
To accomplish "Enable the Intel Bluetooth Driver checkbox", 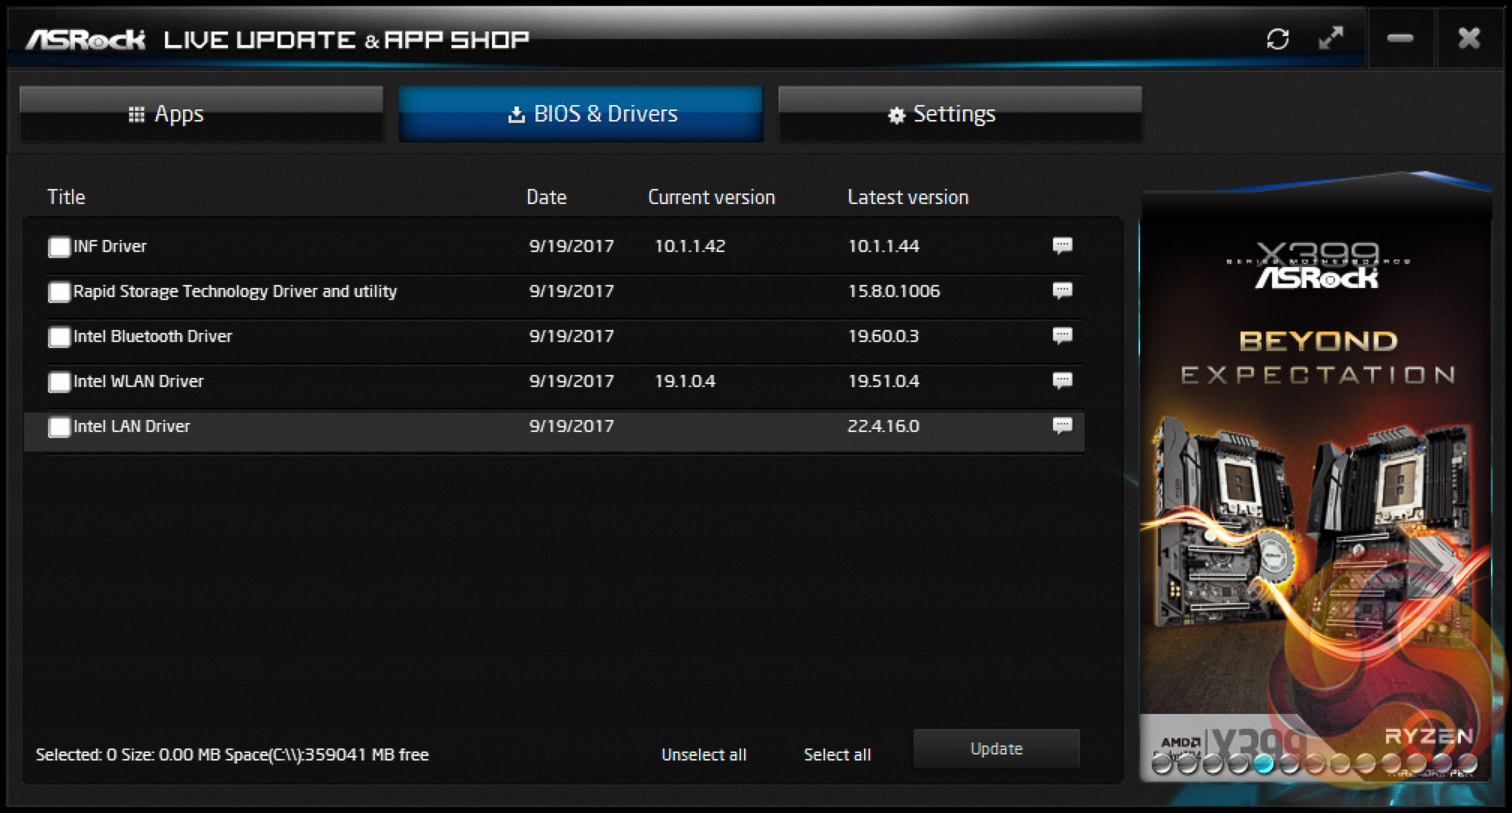I will 59,337.
